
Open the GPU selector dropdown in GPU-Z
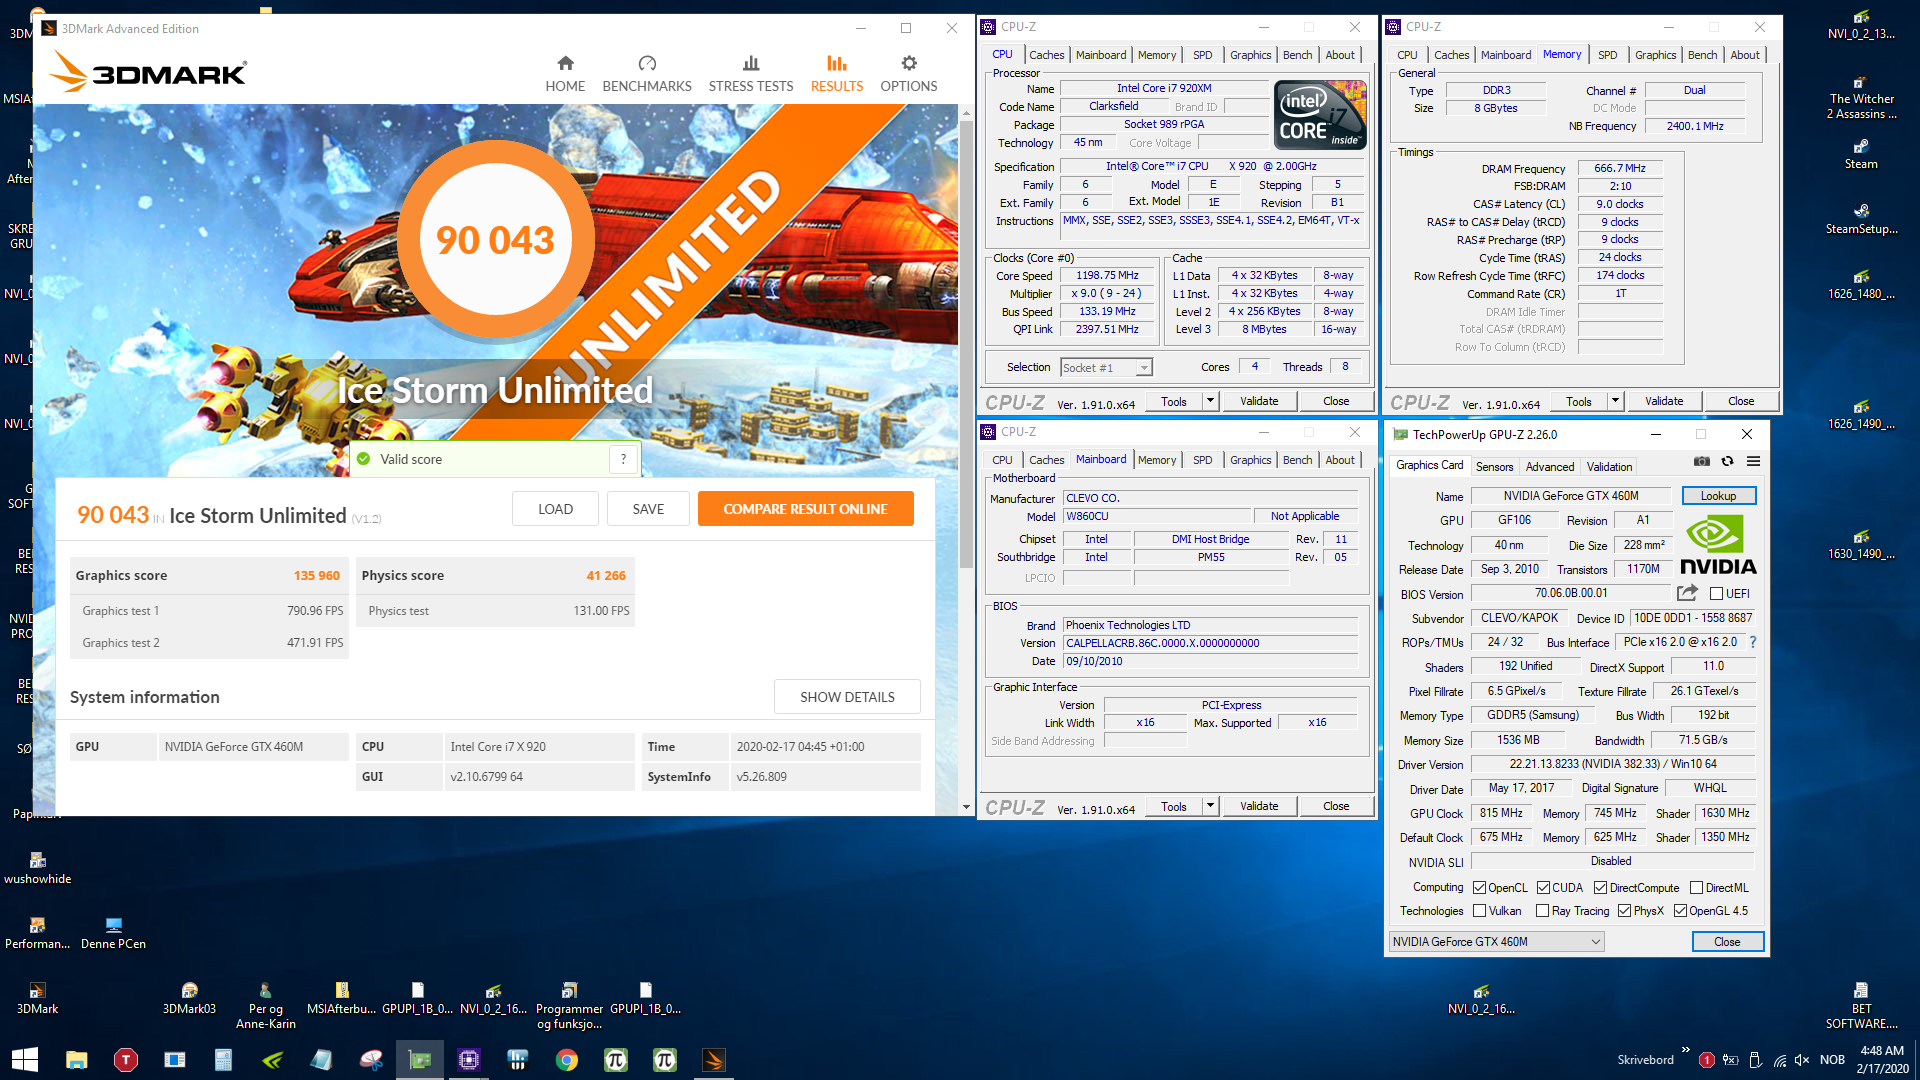[x=1496, y=942]
